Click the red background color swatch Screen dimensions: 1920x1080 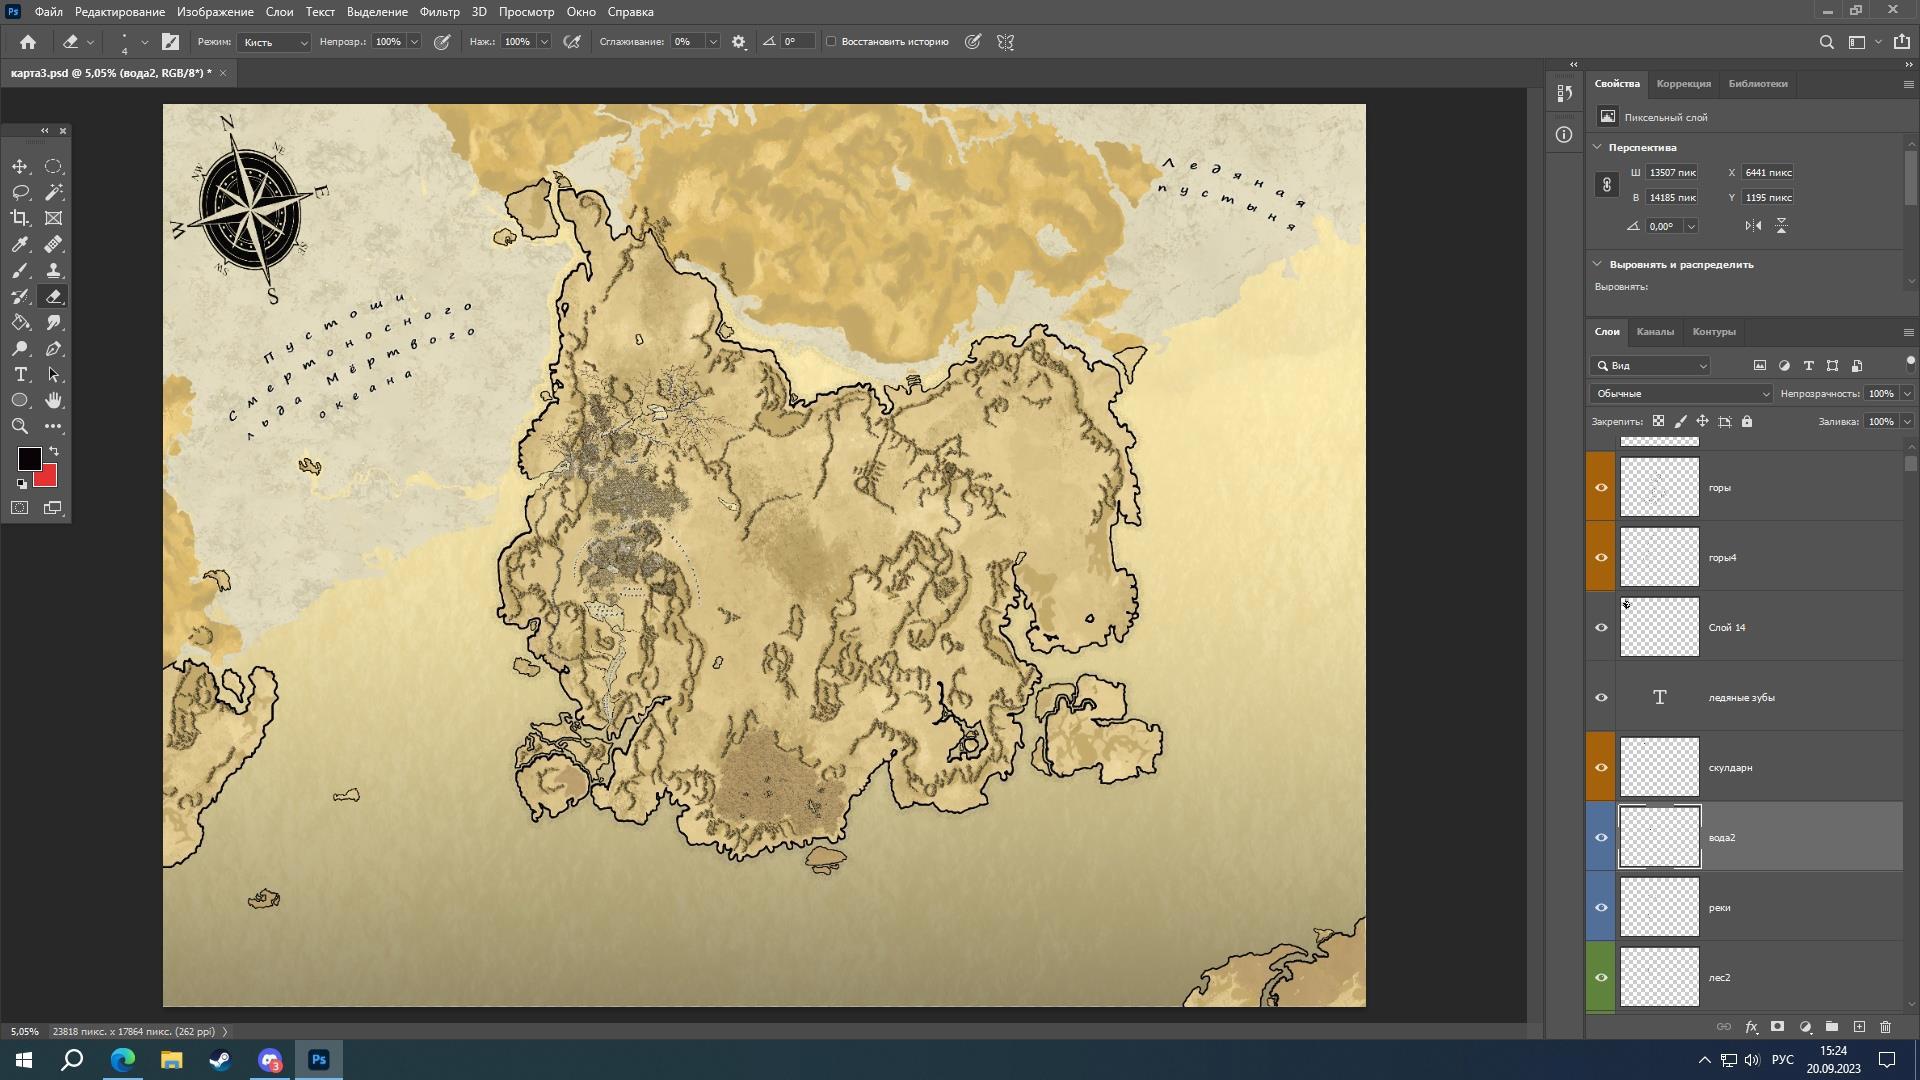point(46,478)
